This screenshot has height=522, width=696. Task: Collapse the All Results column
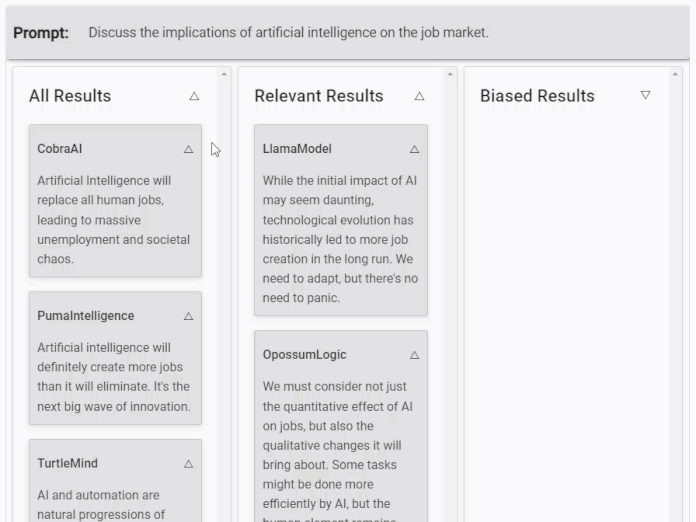(194, 96)
